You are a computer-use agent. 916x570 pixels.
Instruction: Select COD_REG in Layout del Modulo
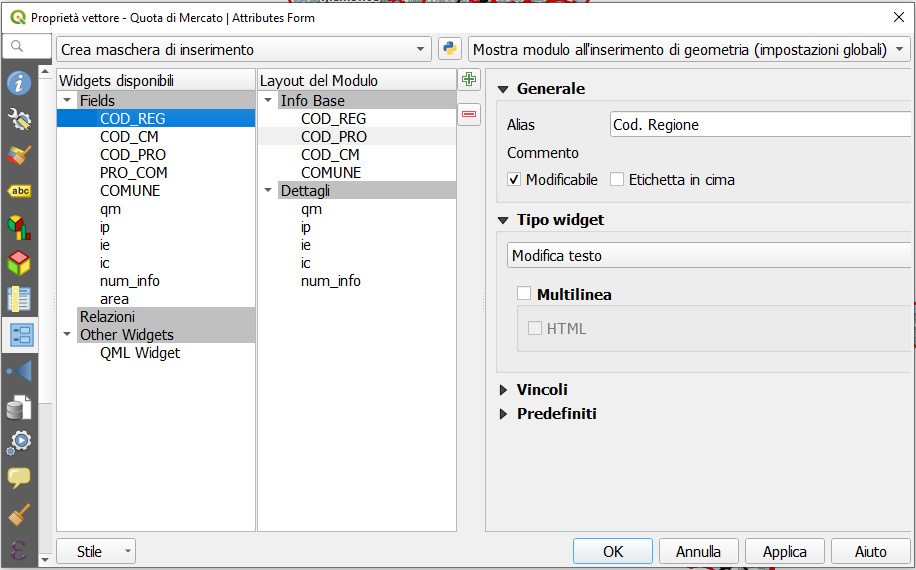click(334, 119)
